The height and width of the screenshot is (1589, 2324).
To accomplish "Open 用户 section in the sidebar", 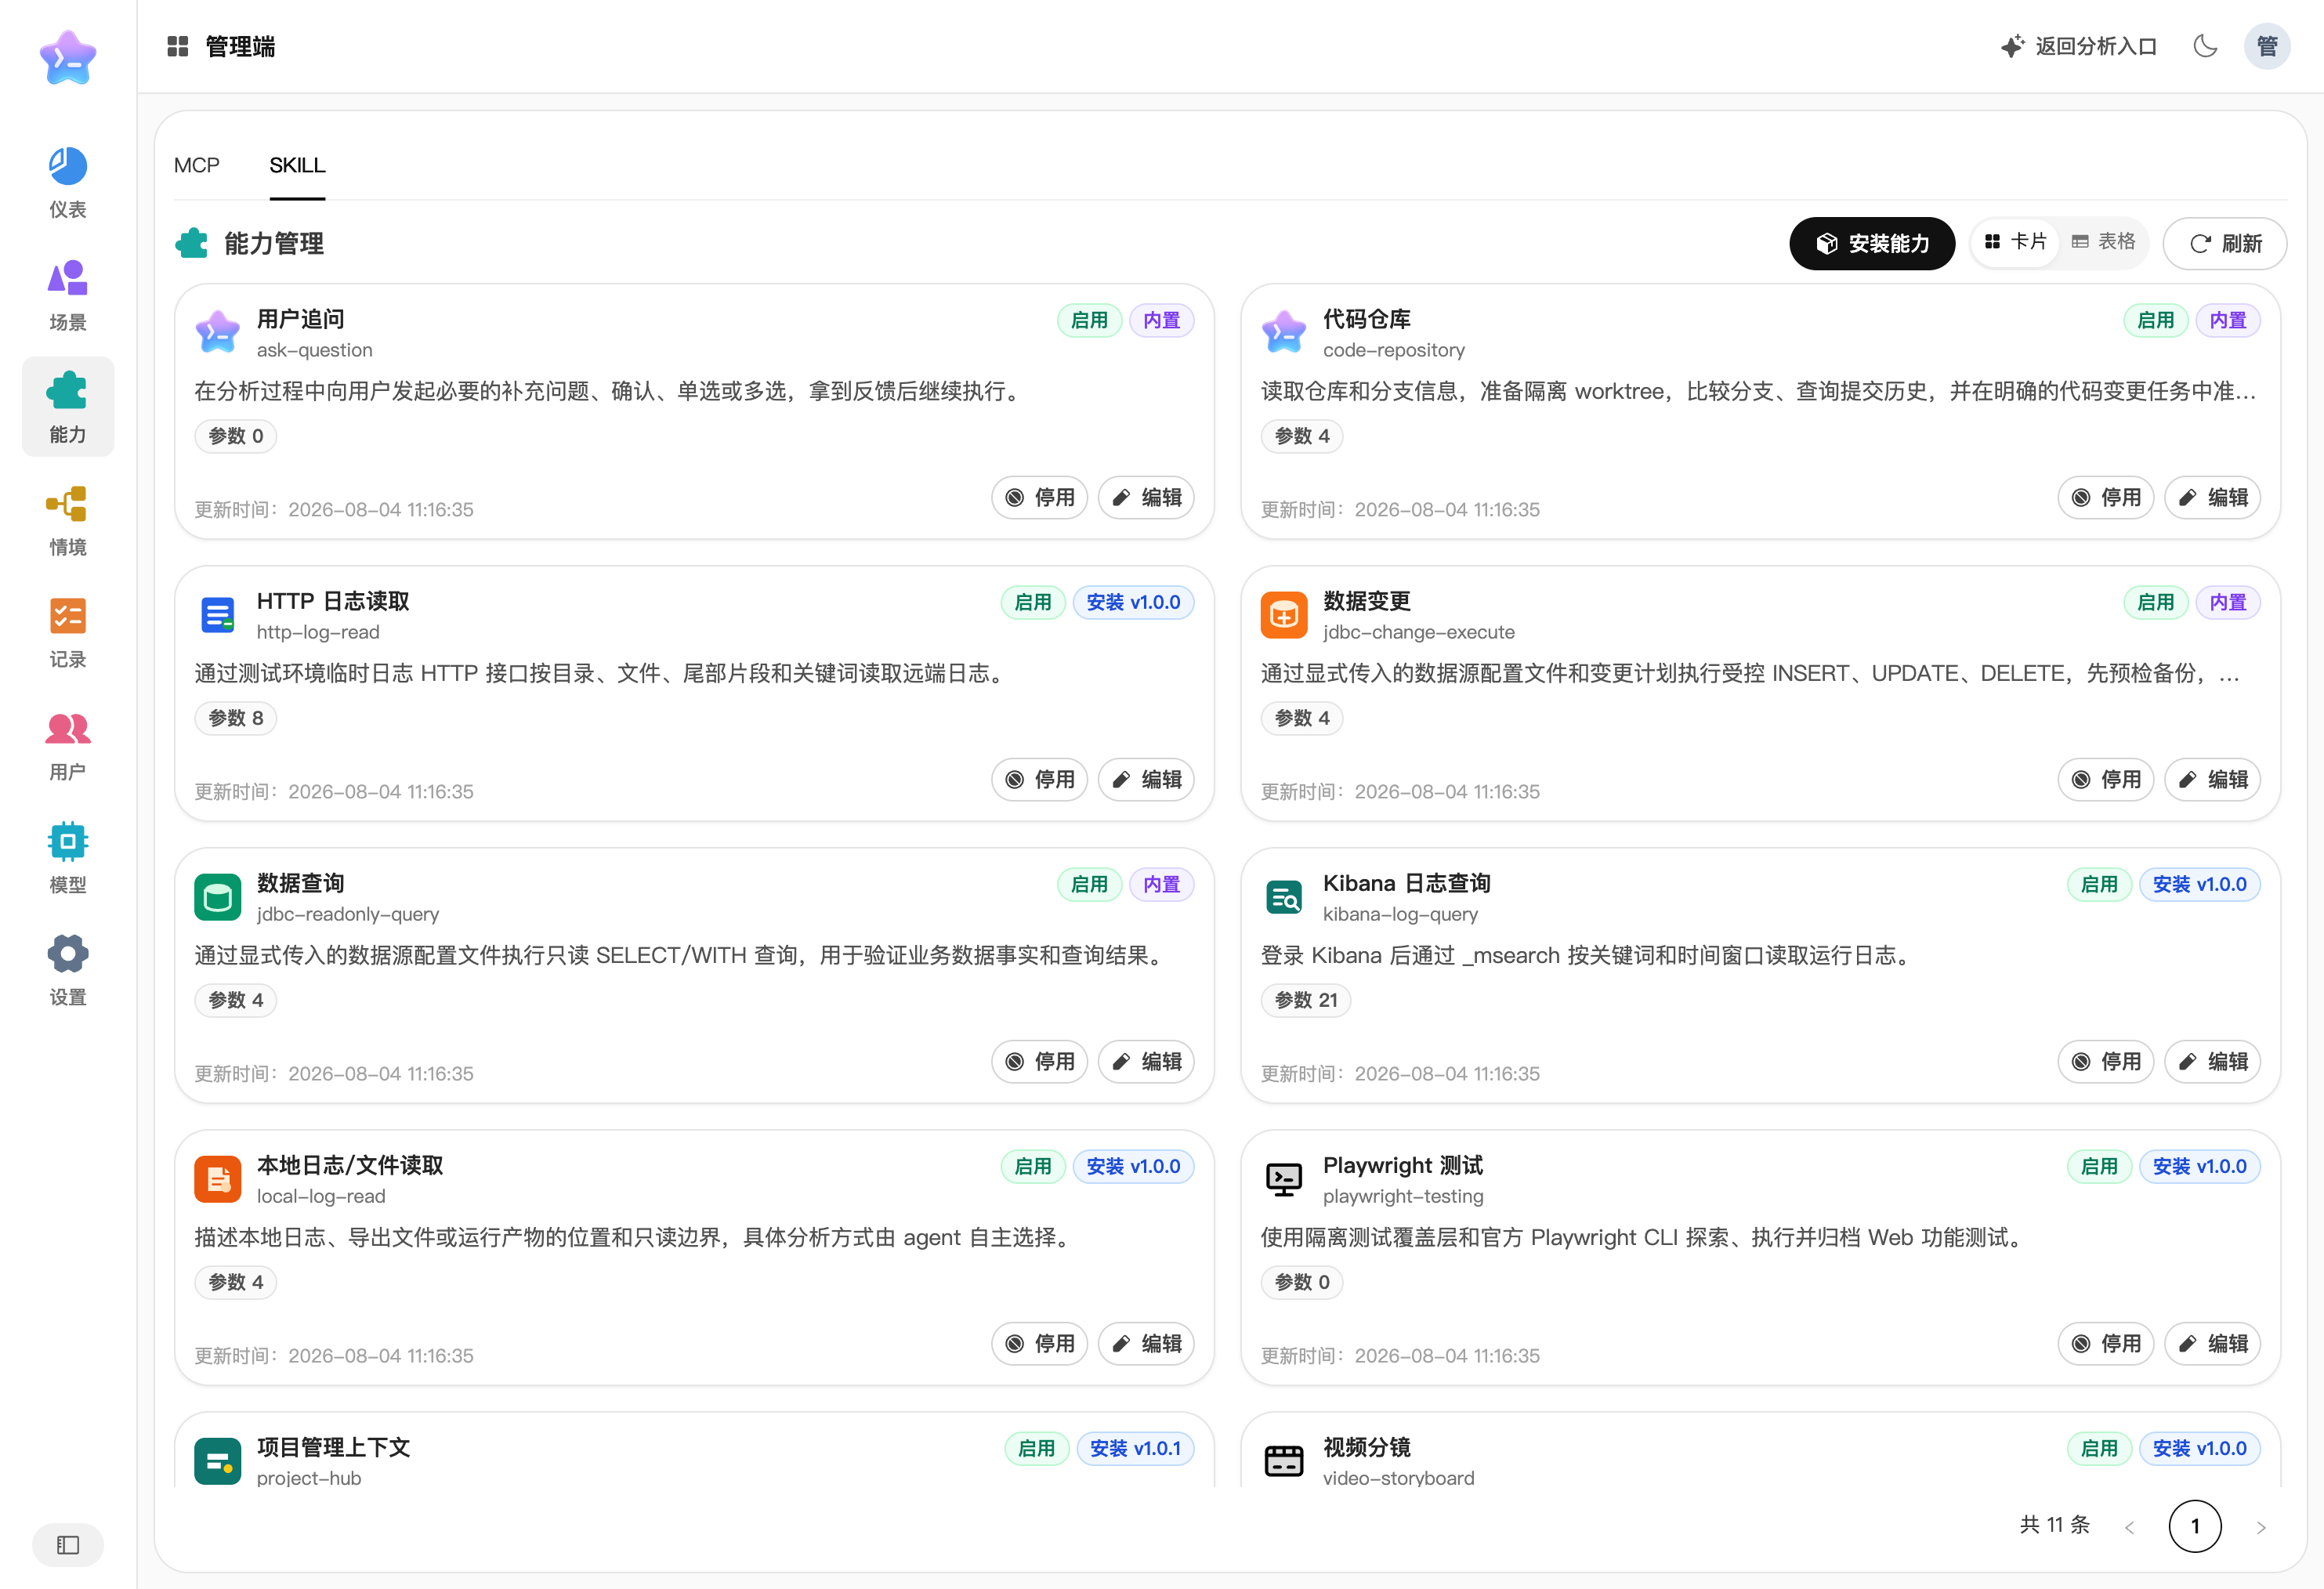I will point(68,745).
